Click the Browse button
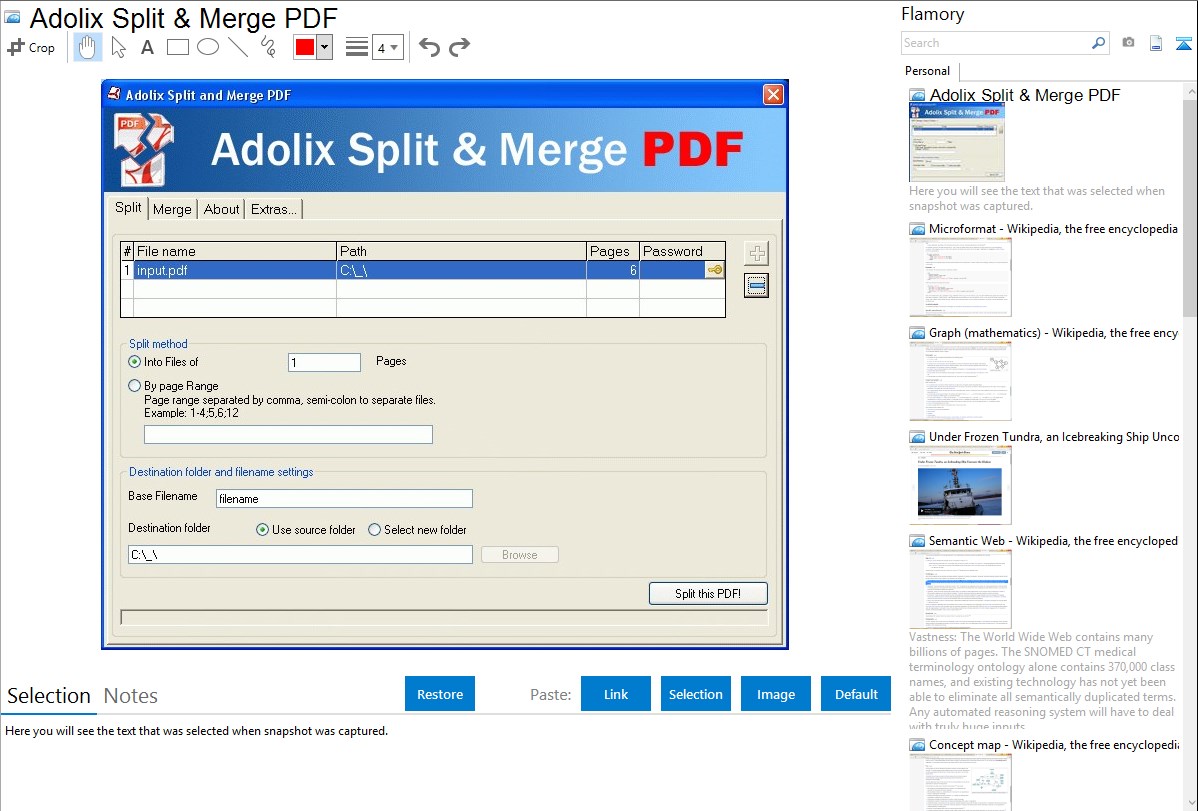The image size is (1198, 811). (x=520, y=555)
